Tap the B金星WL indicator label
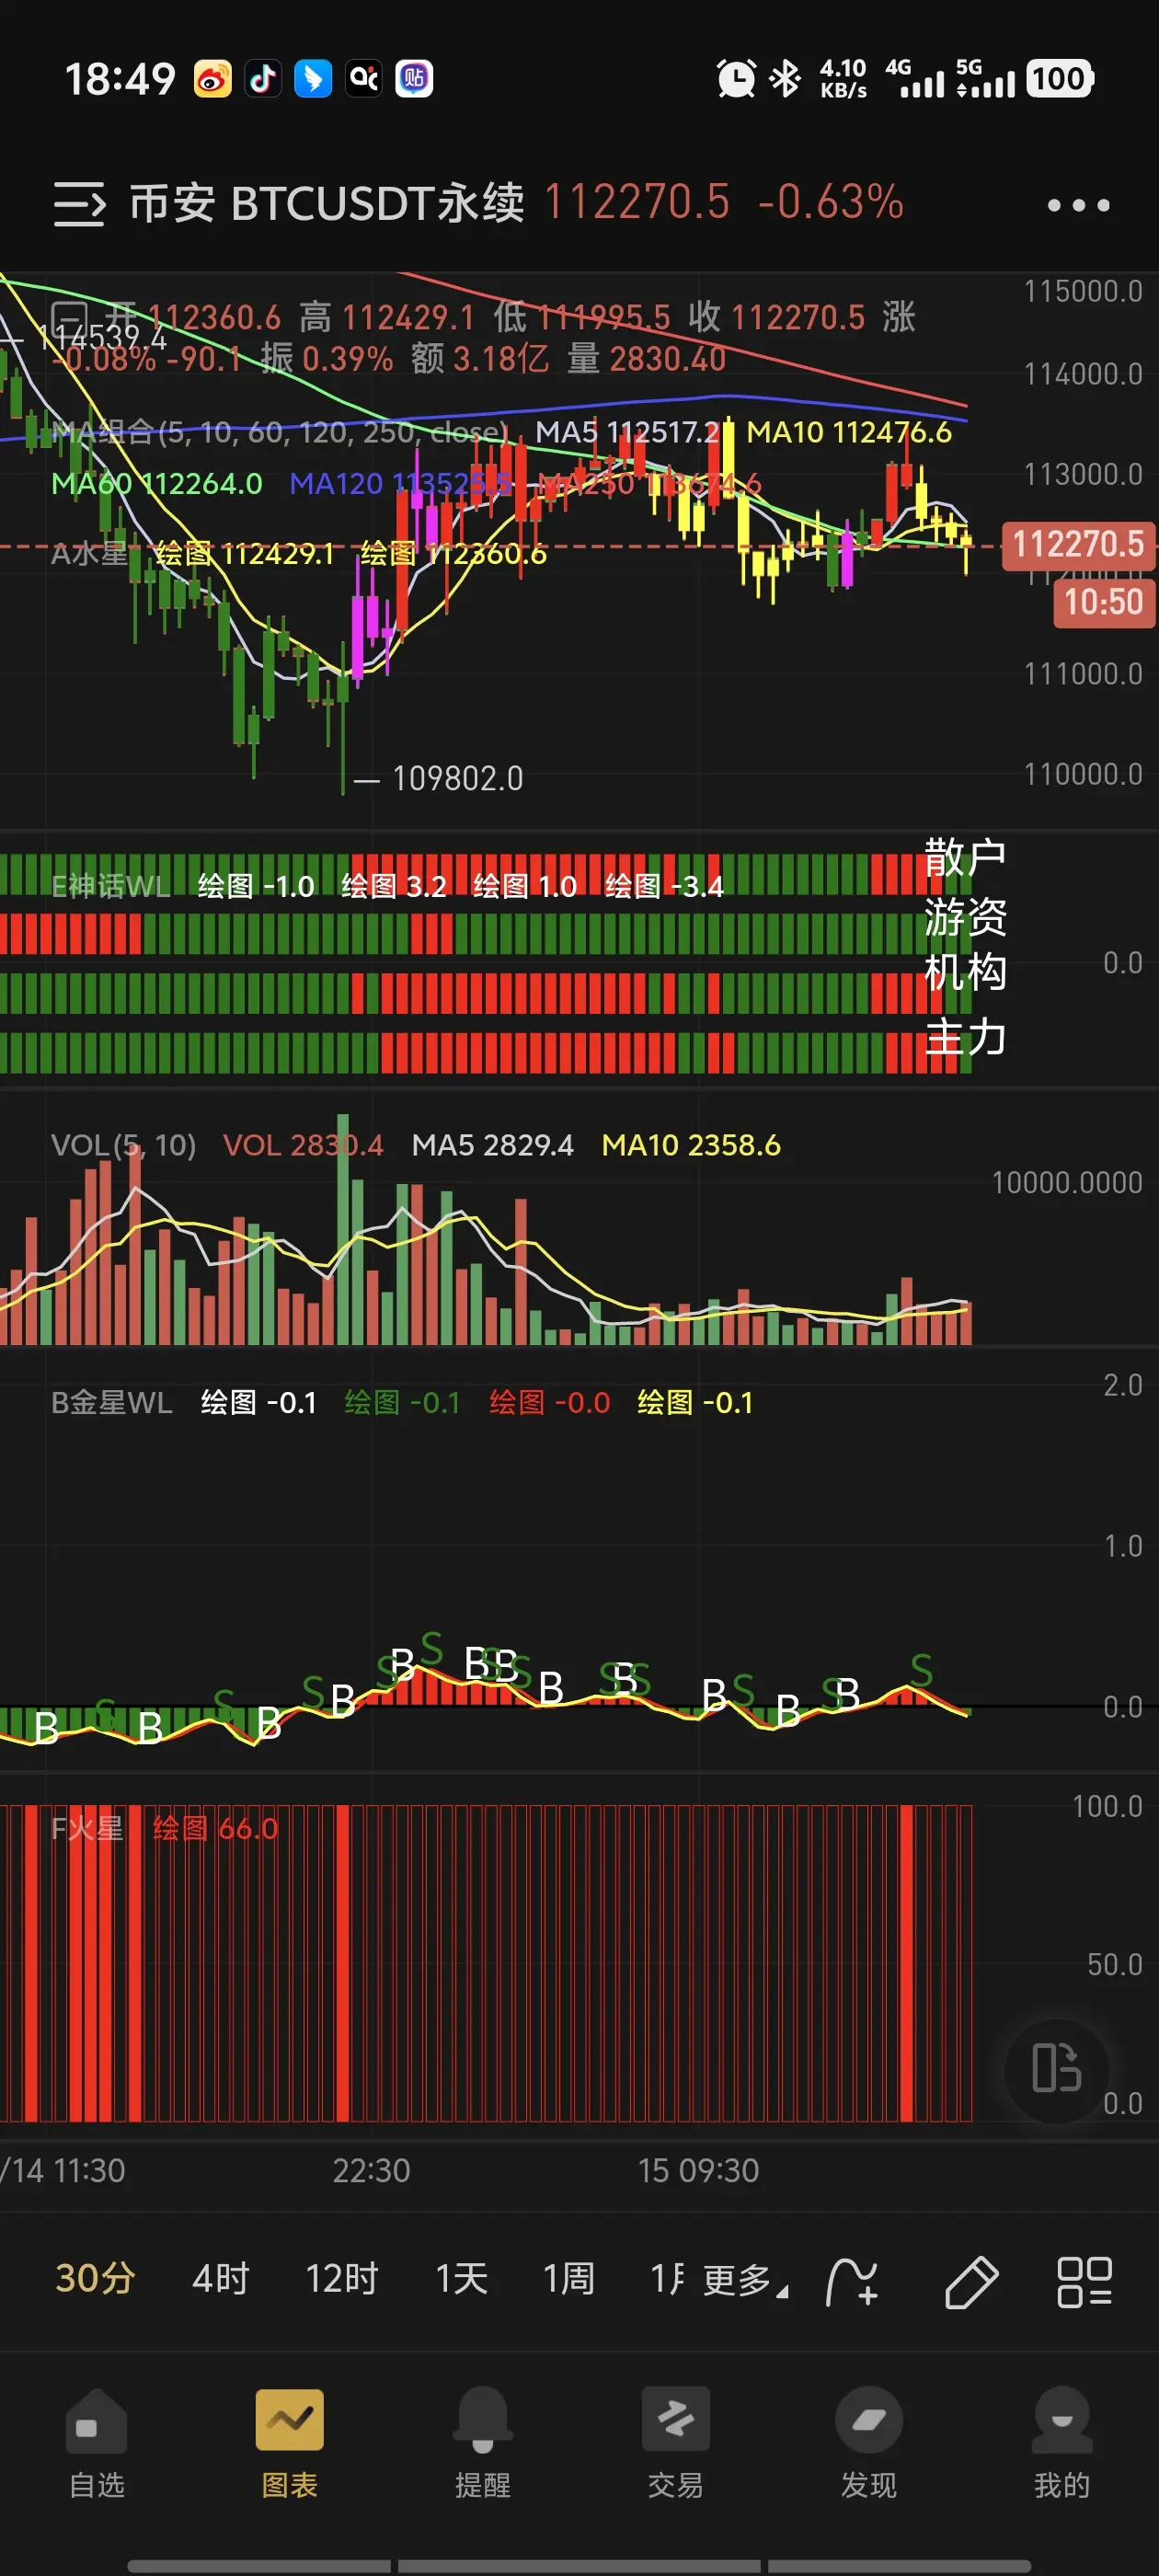Image resolution: width=1159 pixels, height=2576 pixels. coord(111,1403)
